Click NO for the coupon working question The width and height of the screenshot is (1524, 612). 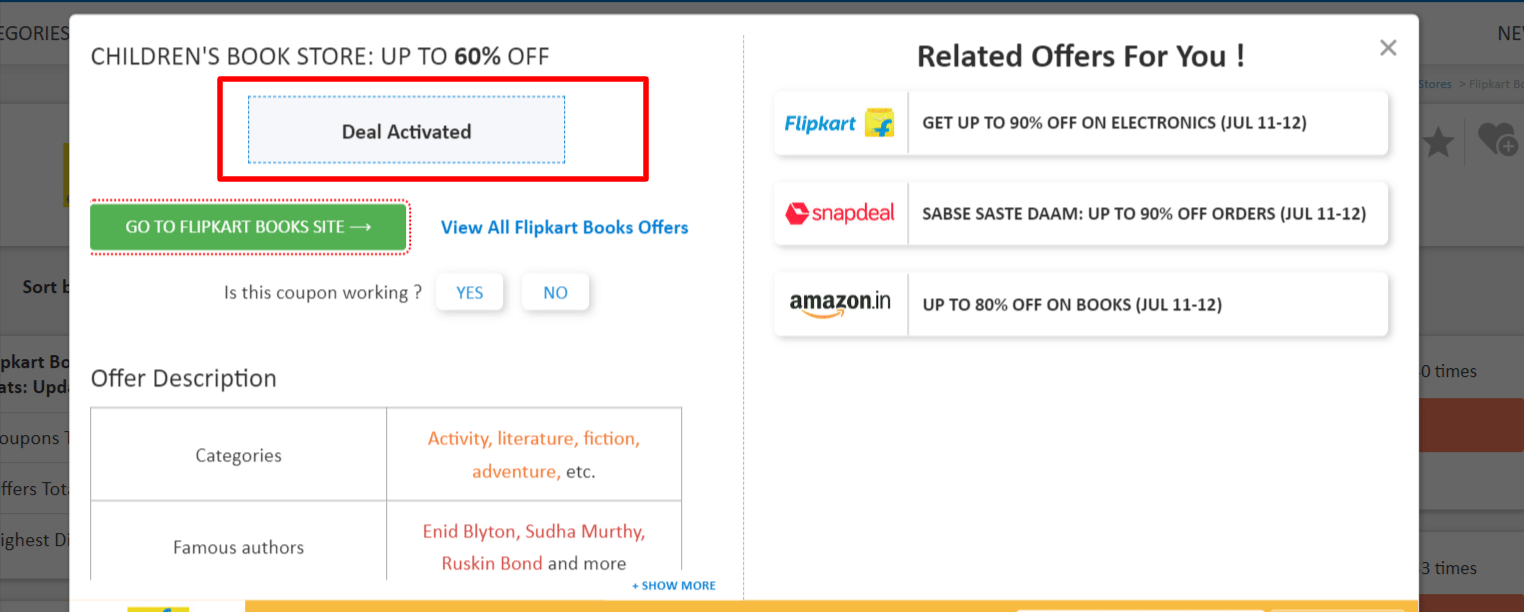(x=555, y=291)
